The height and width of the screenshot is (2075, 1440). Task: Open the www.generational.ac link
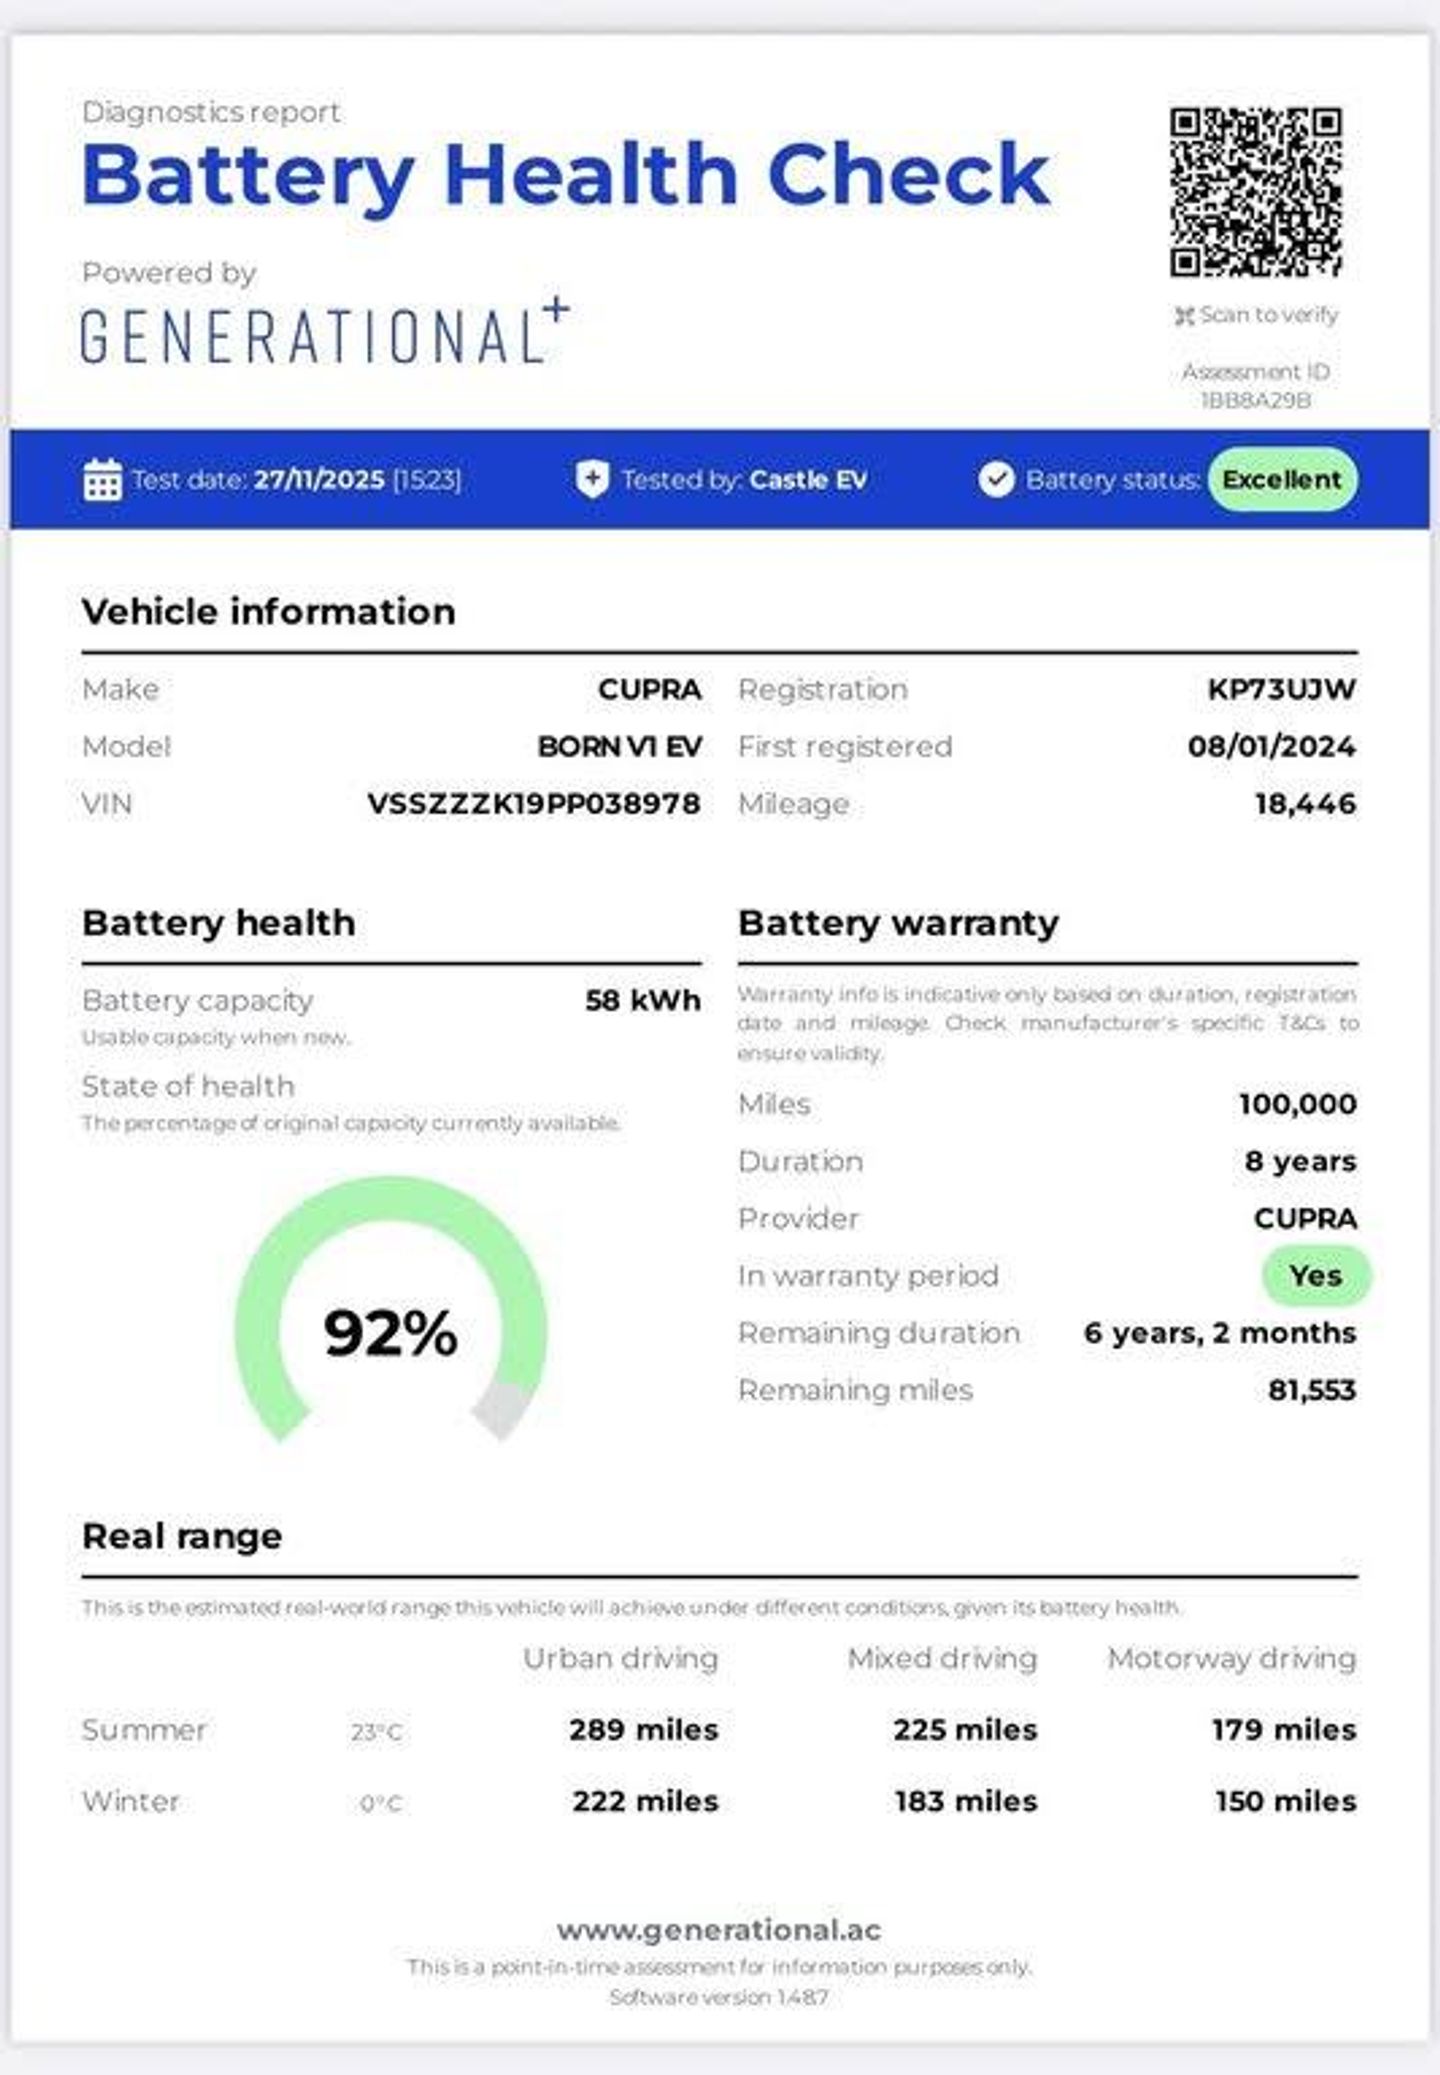[719, 1930]
